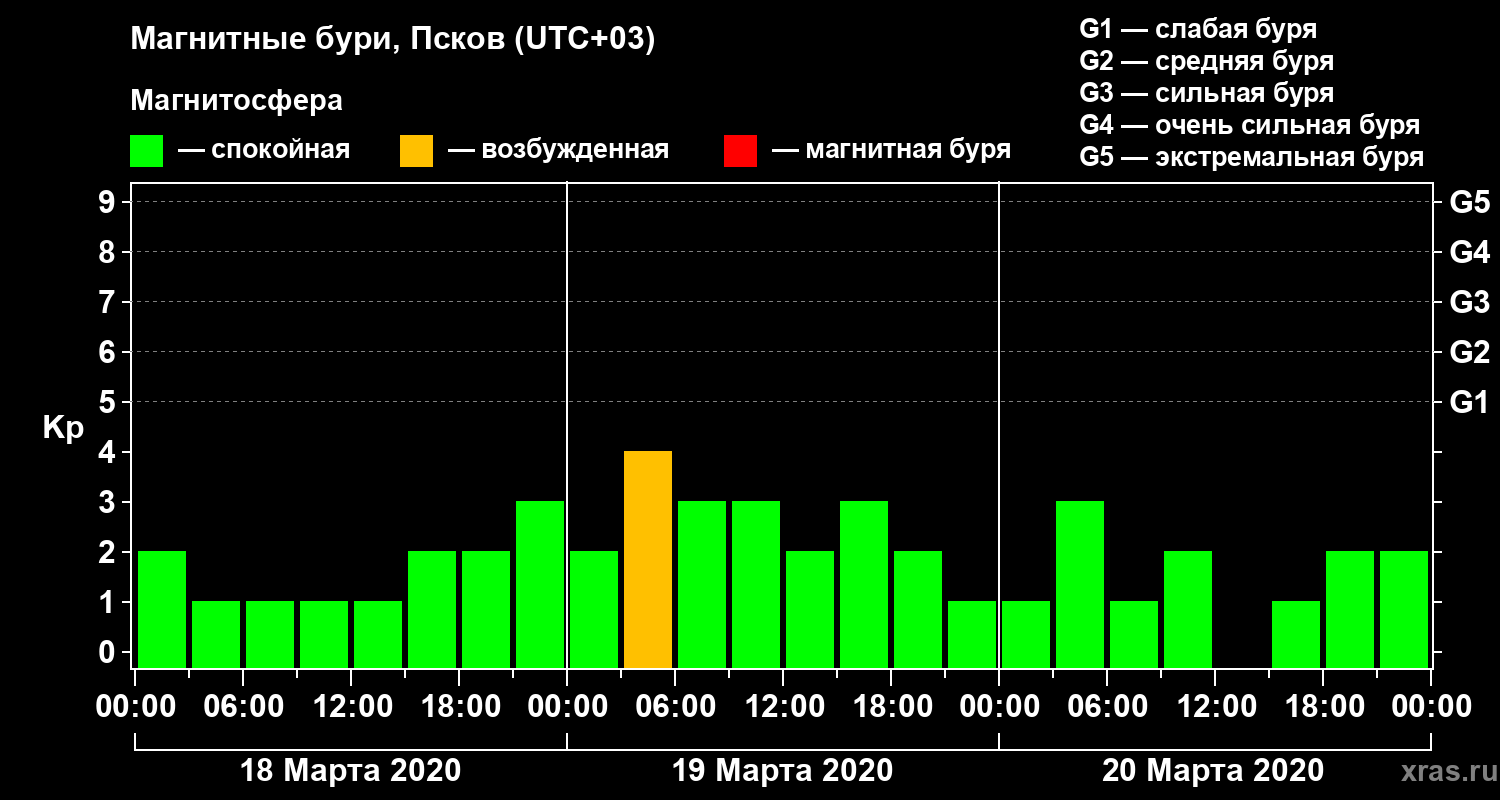Select the 20 March 03:00–06:00 Kp 3 bar
1500x800 pixels.
point(1080,585)
